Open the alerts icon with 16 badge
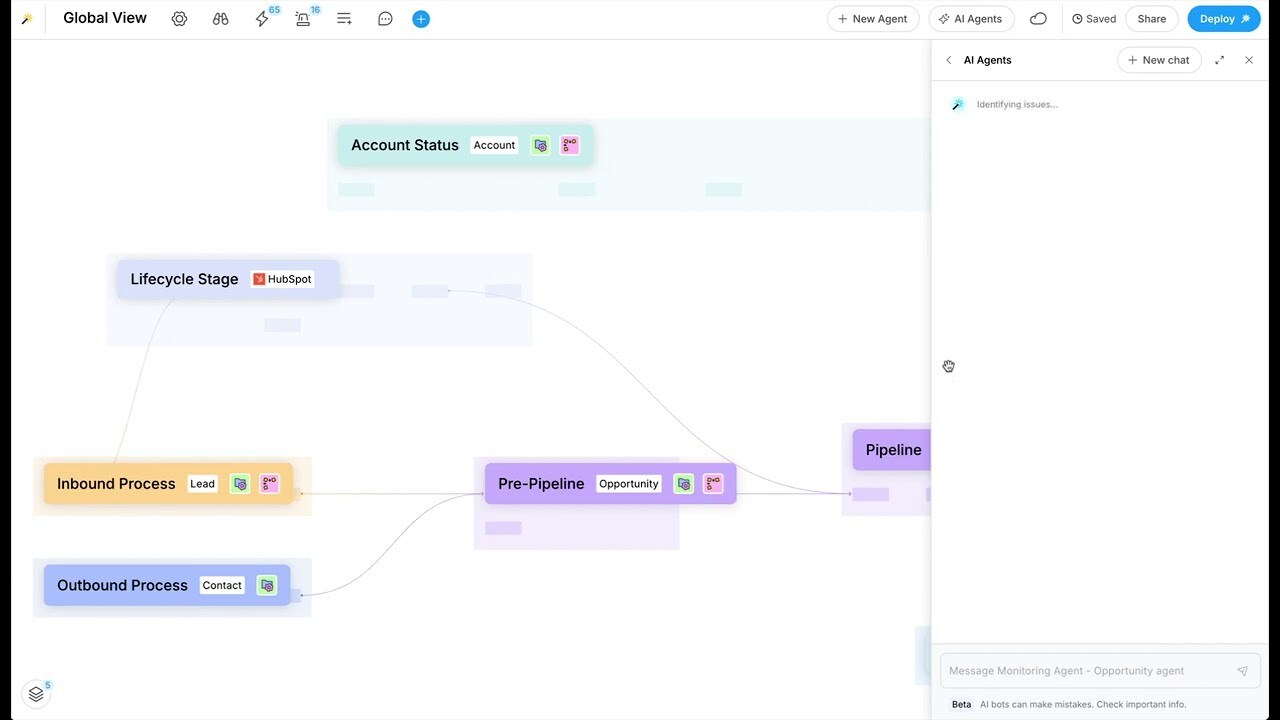 point(302,18)
